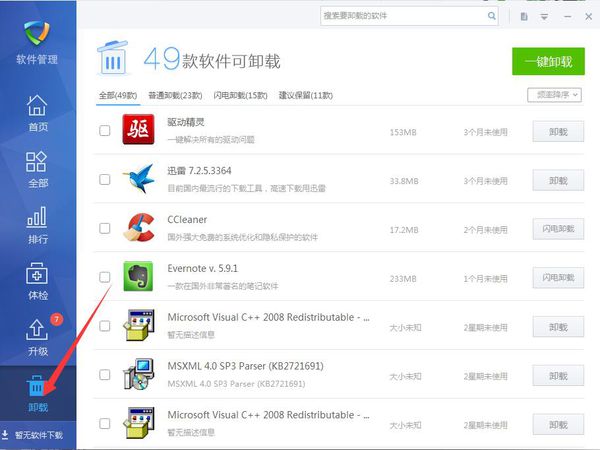Click the 软件管理 shield logo

tap(37, 33)
